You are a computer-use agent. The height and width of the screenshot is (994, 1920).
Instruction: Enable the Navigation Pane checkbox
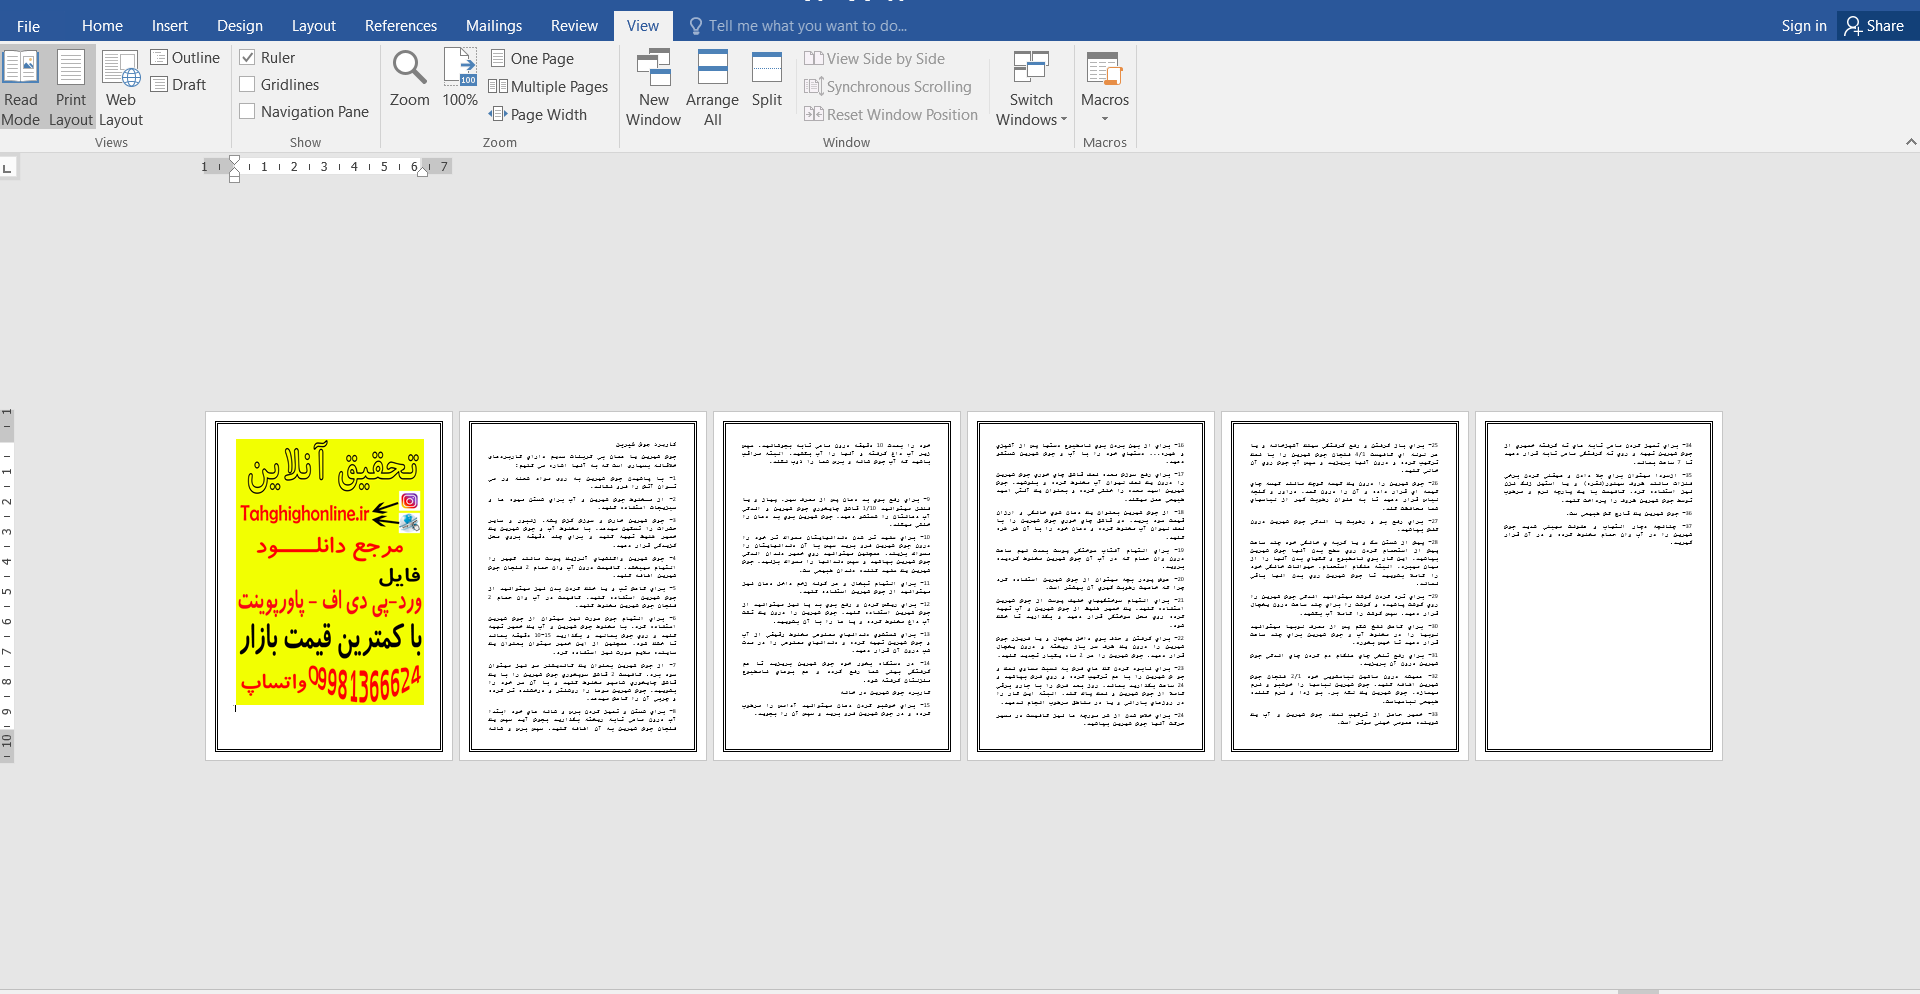pyautogui.click(x=247, y=112)
